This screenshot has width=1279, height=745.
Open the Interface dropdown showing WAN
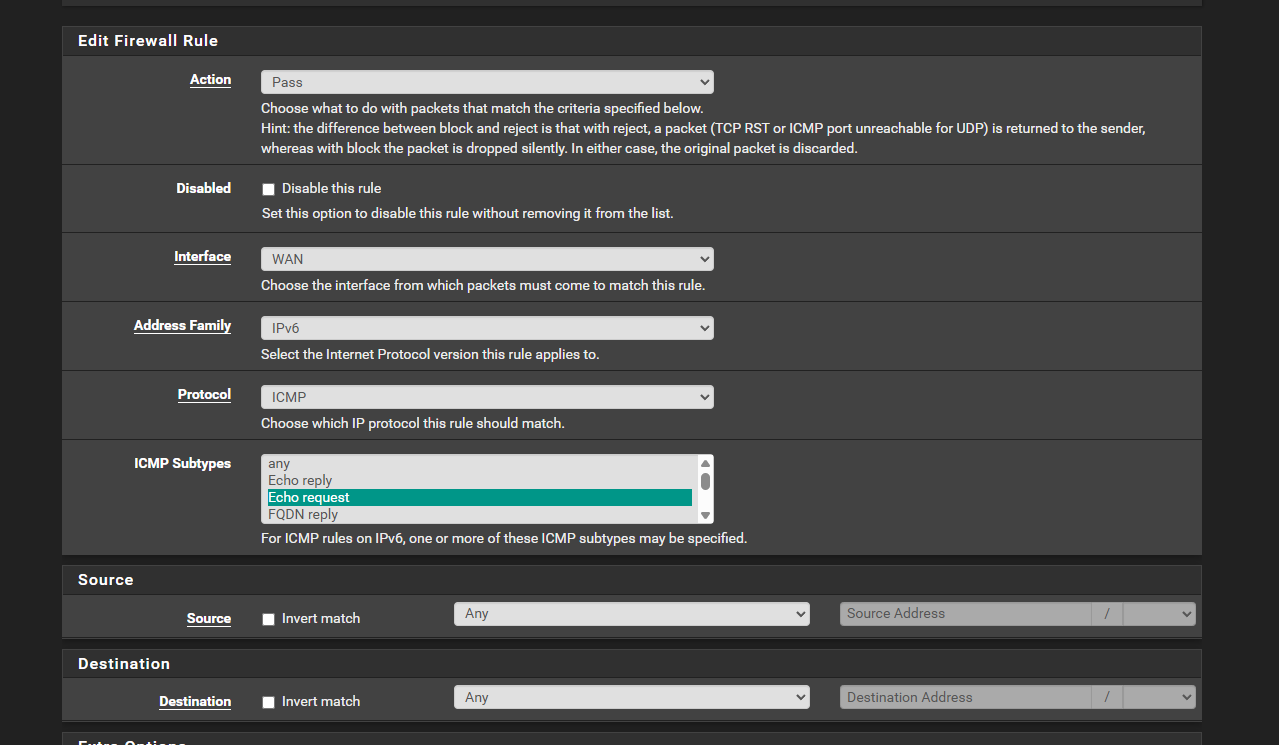click(487, 259)
